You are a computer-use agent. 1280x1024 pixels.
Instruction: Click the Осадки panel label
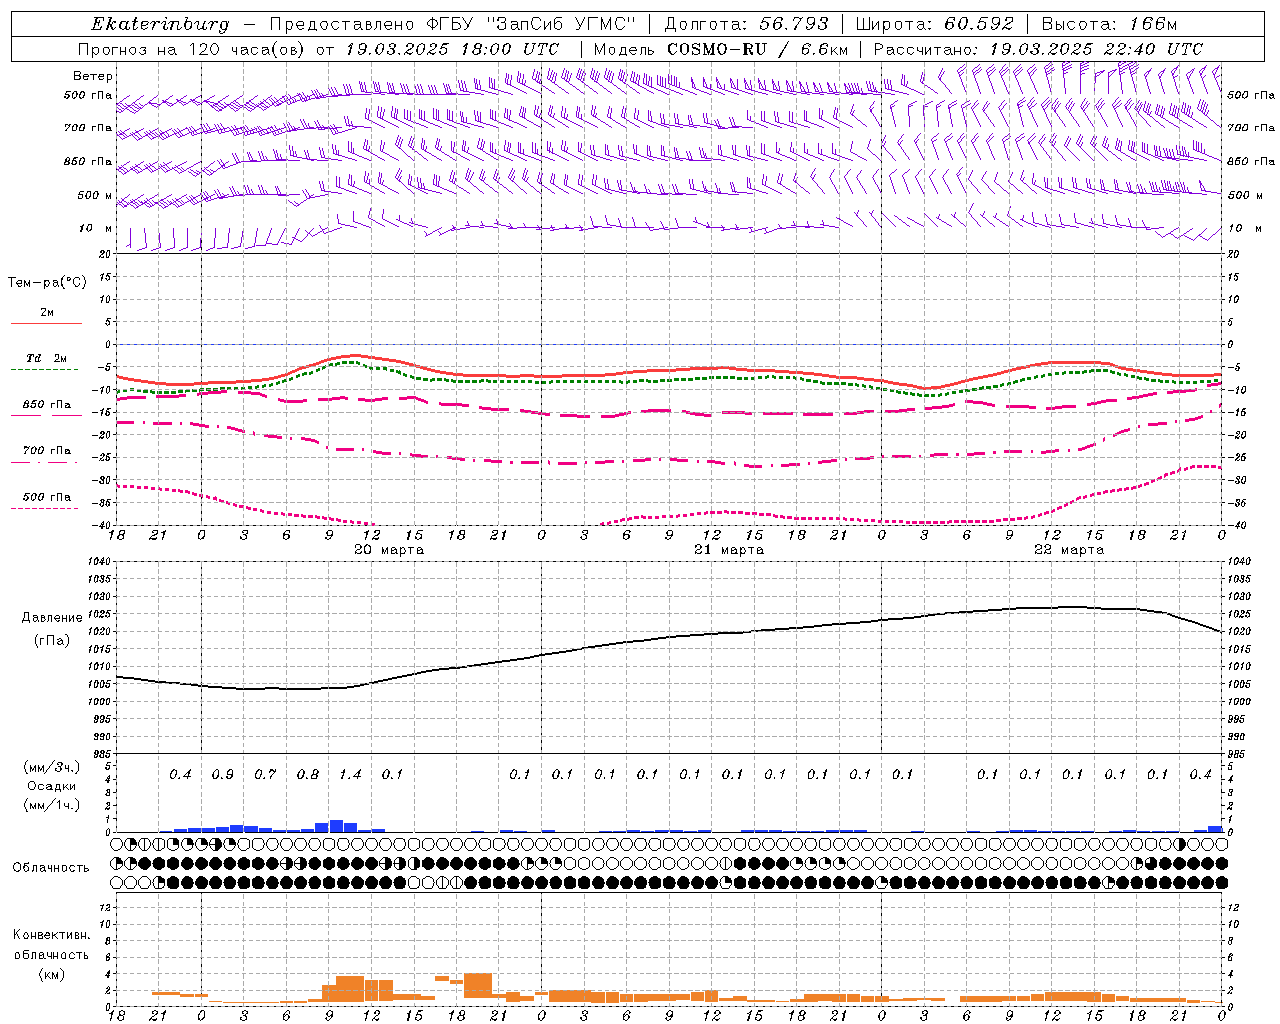click(x=51, y=786)
